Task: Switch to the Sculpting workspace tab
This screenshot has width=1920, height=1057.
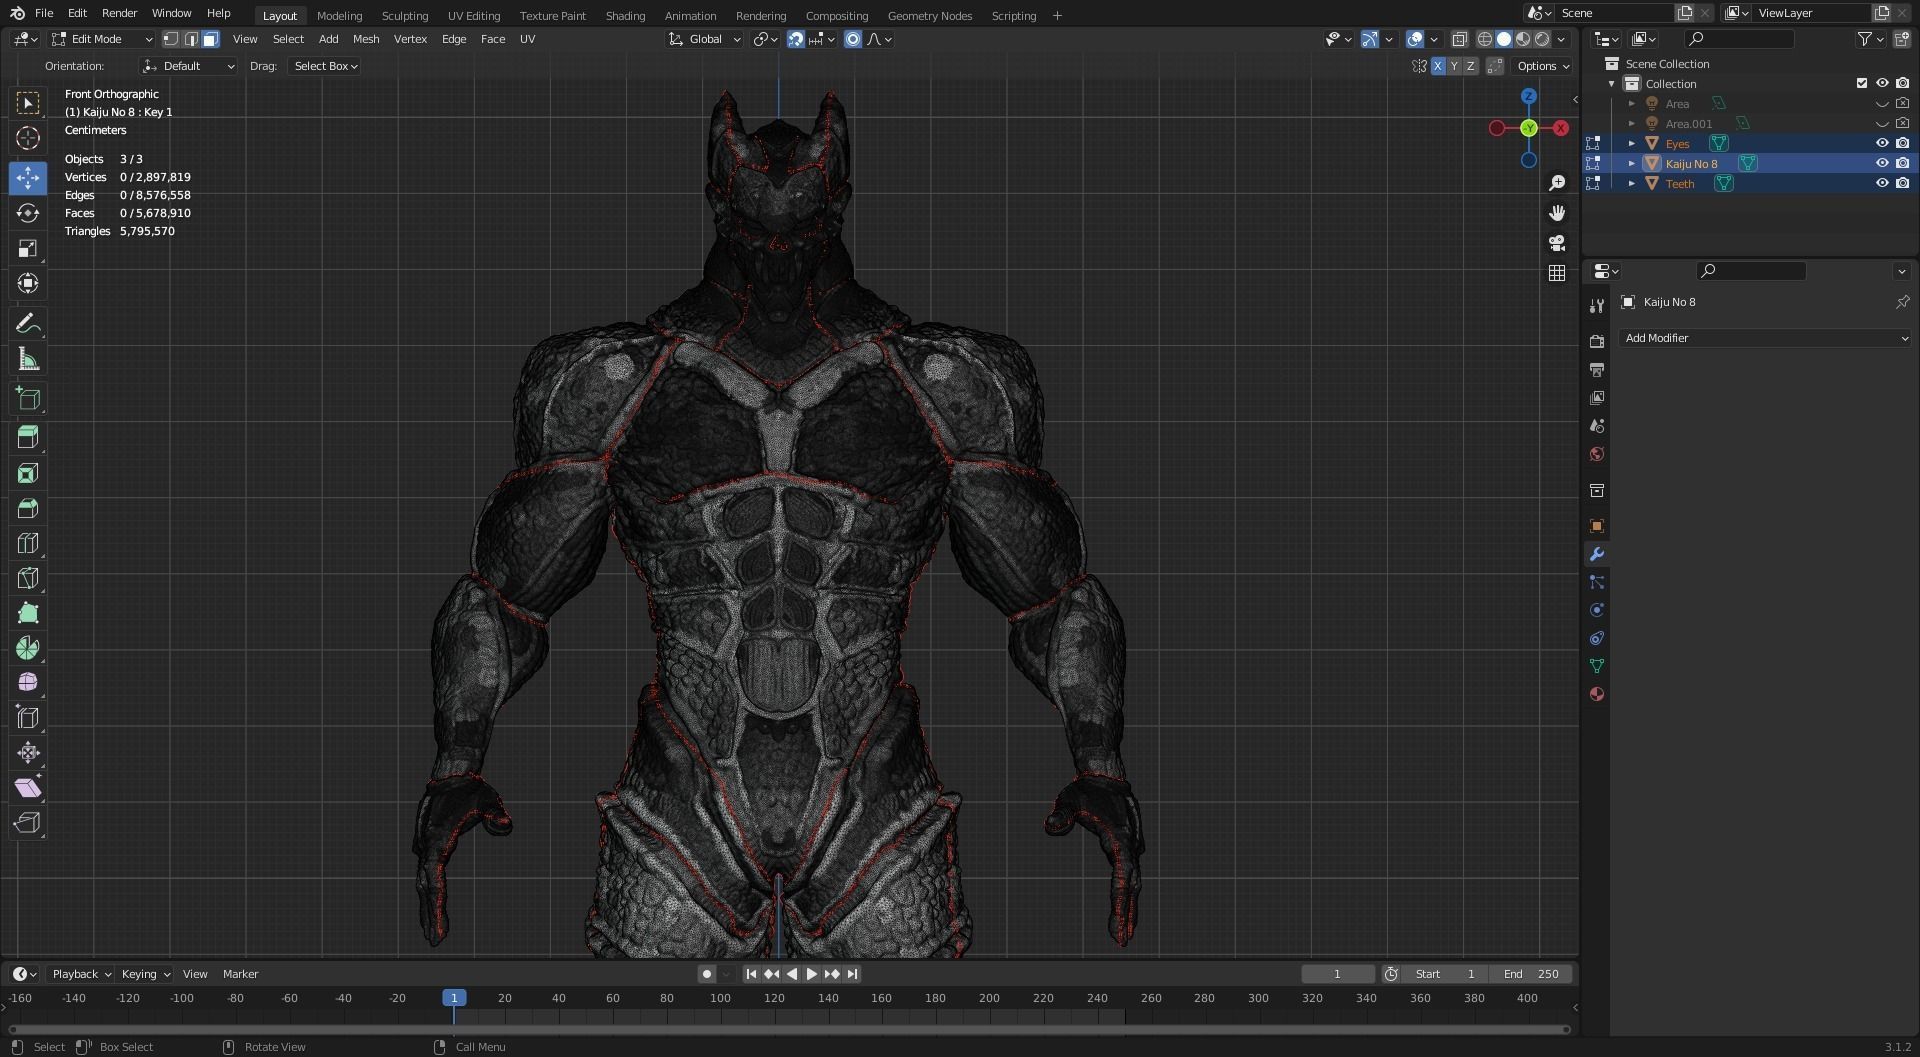Action: point(404,15)
